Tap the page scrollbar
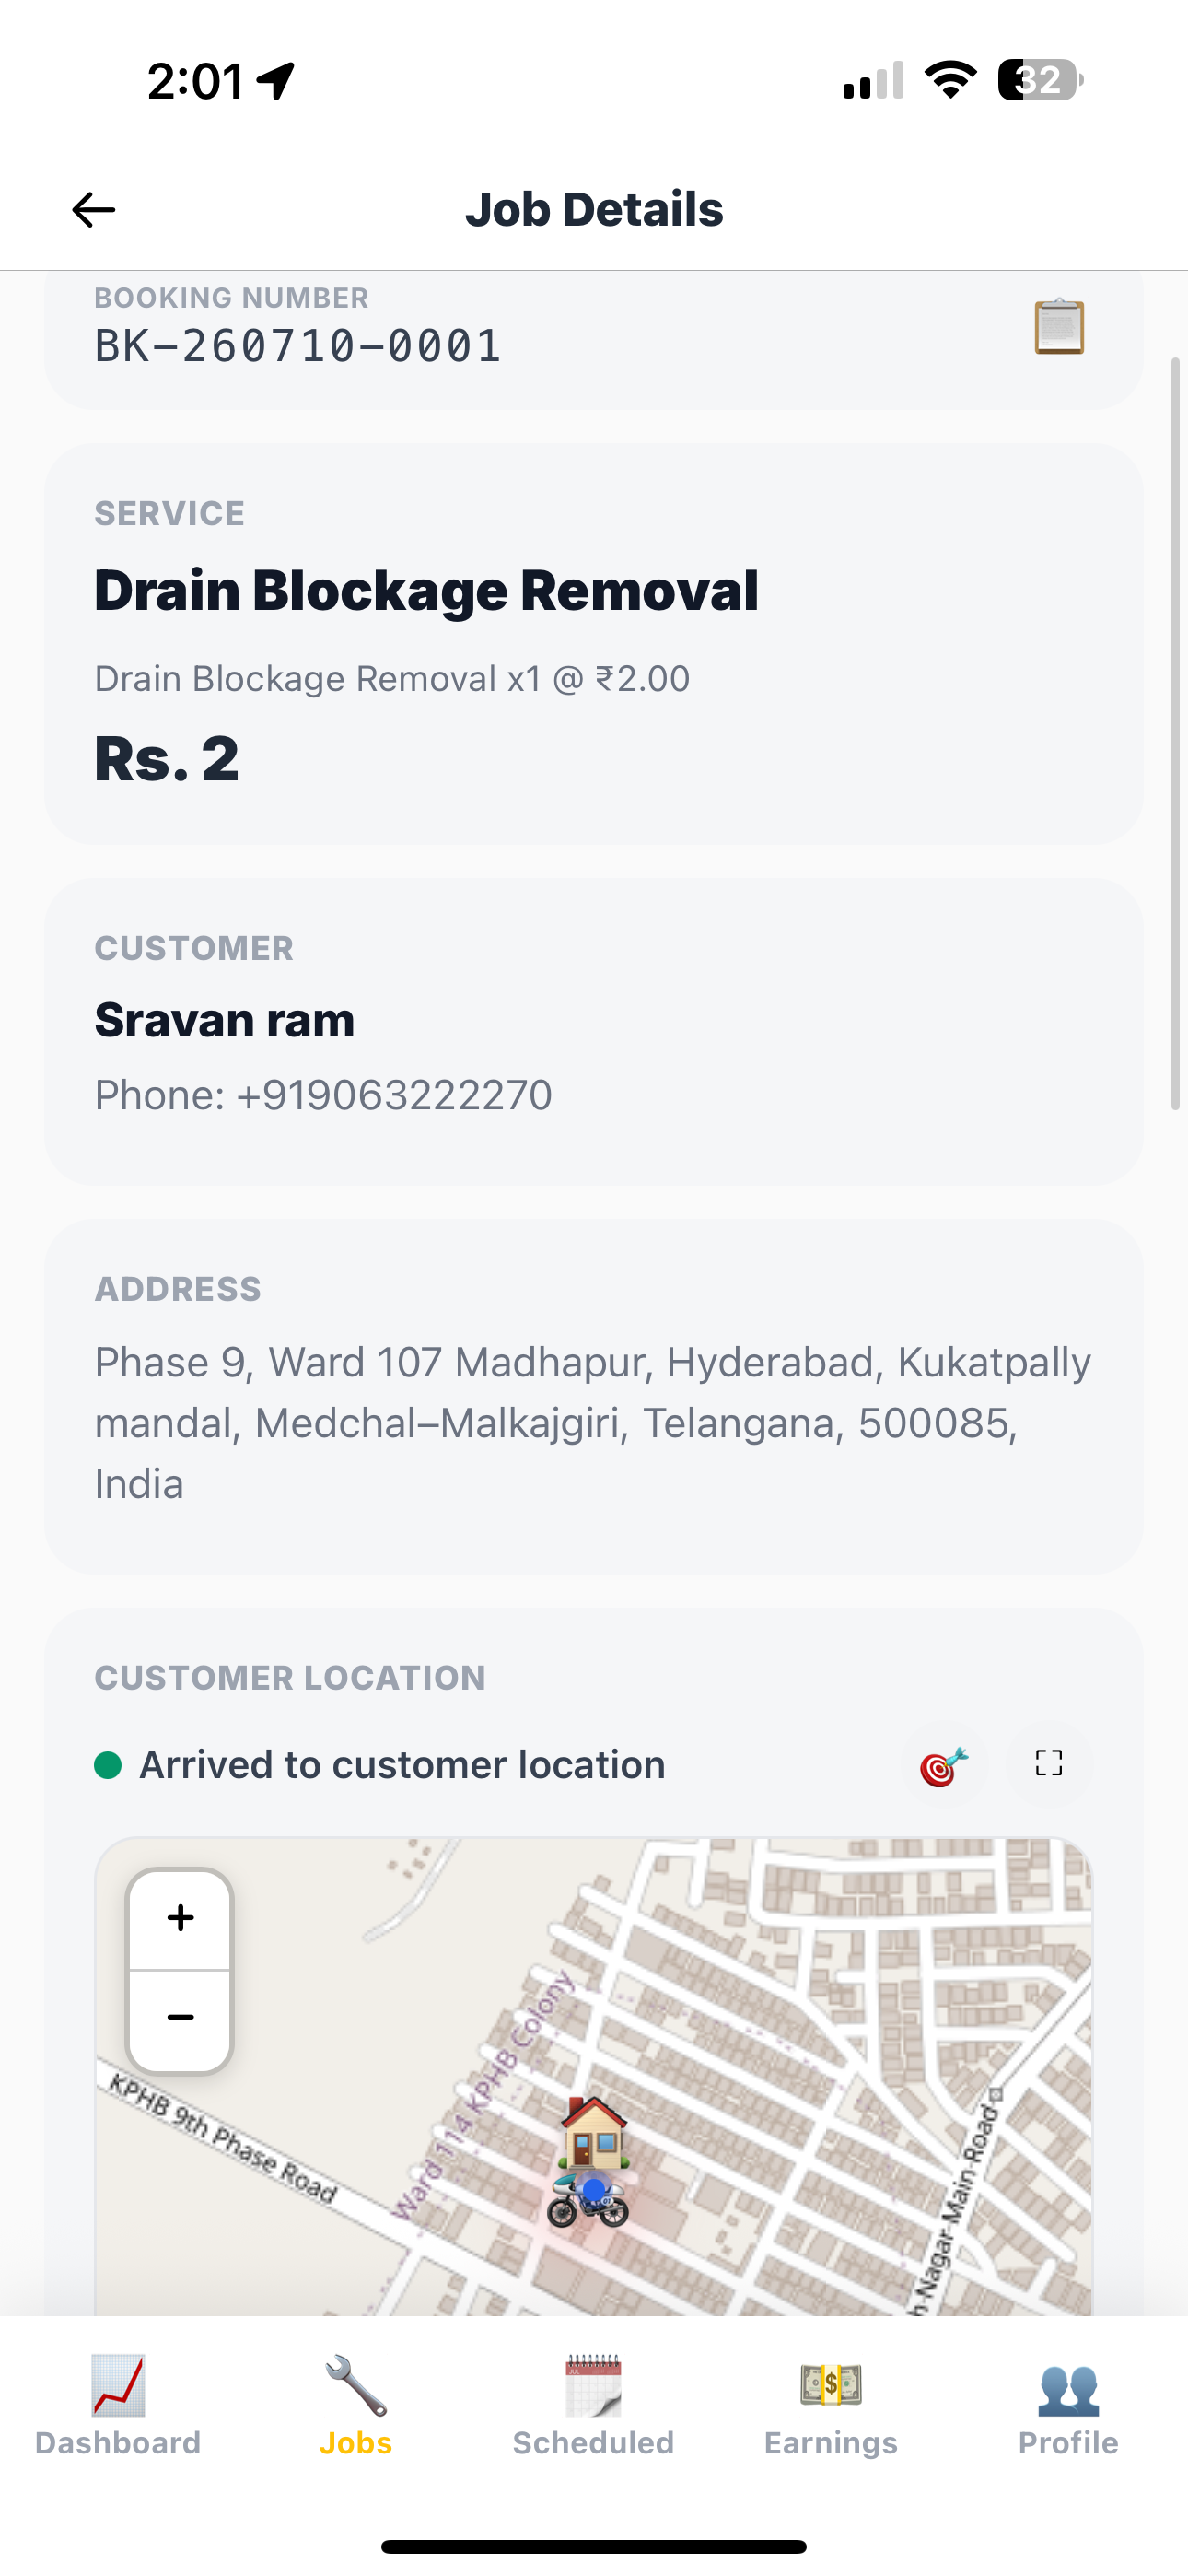Viewport: 1188px width, 2576px height. coord(1176,733)
